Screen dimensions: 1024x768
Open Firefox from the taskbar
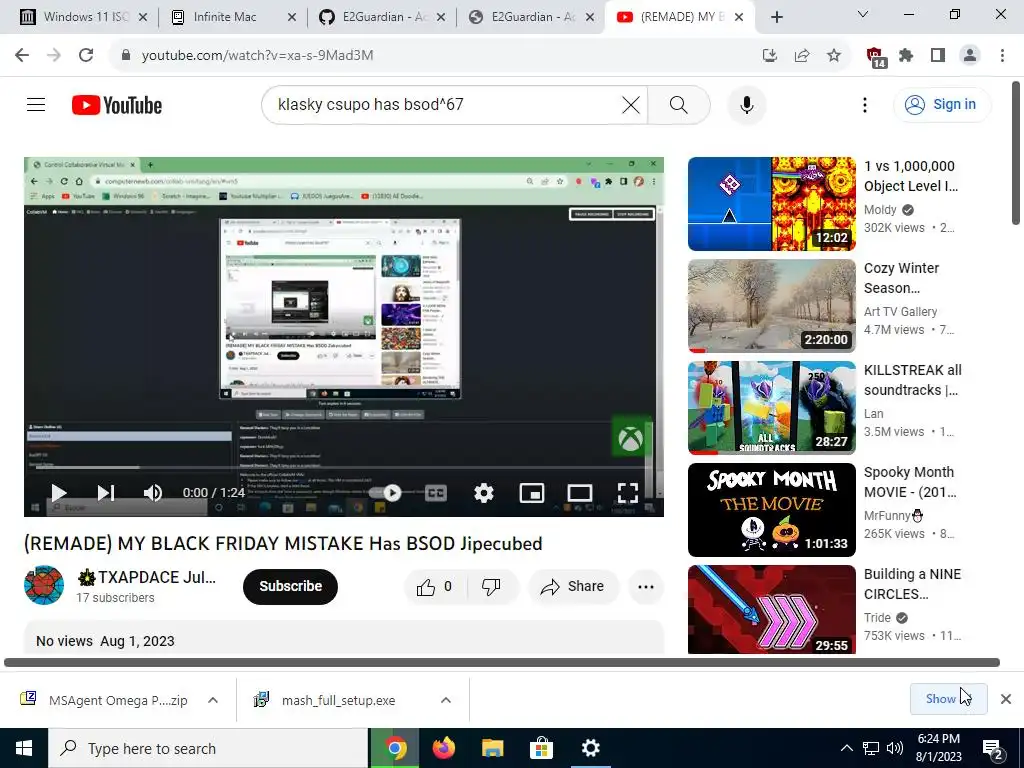(443, 748)
